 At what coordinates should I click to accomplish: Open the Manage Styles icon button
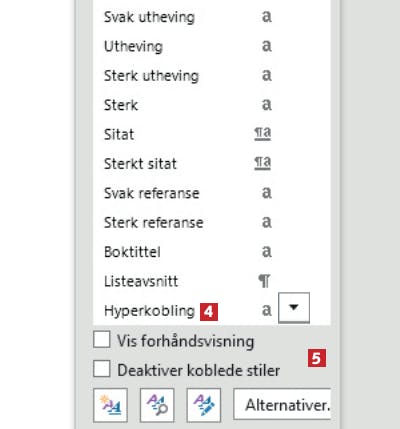tap(204, 405)
